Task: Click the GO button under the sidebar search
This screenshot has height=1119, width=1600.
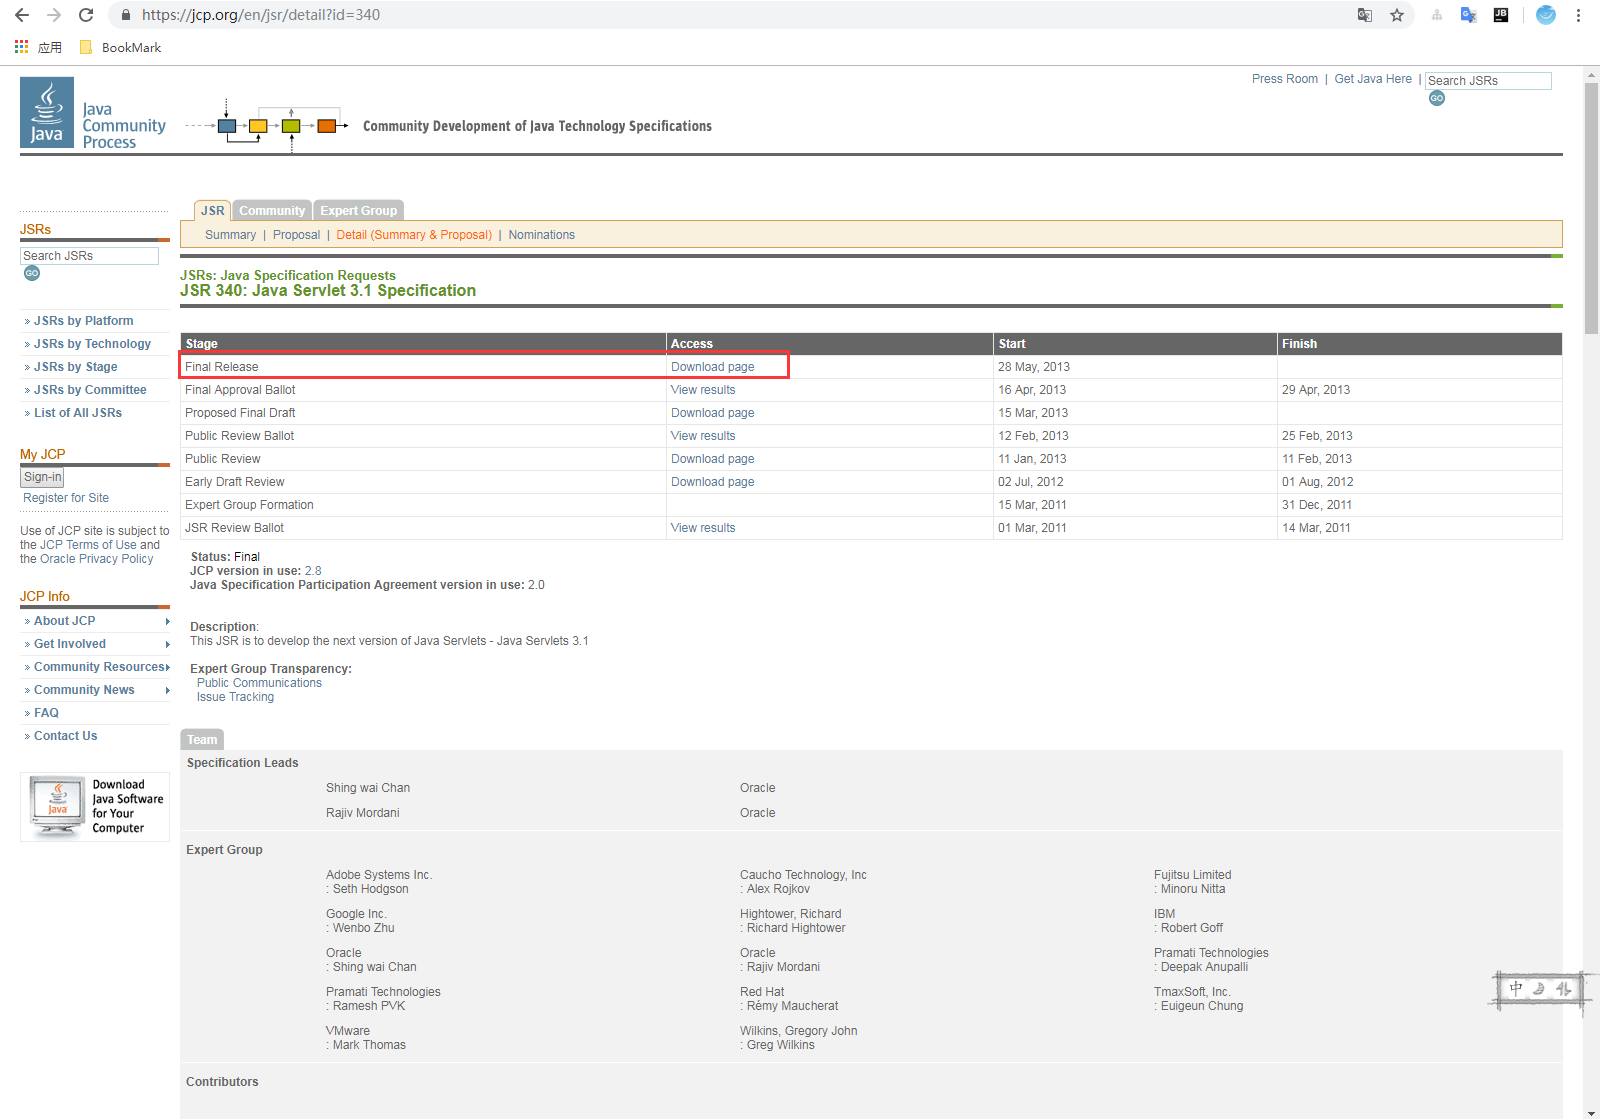Action: 32,273
